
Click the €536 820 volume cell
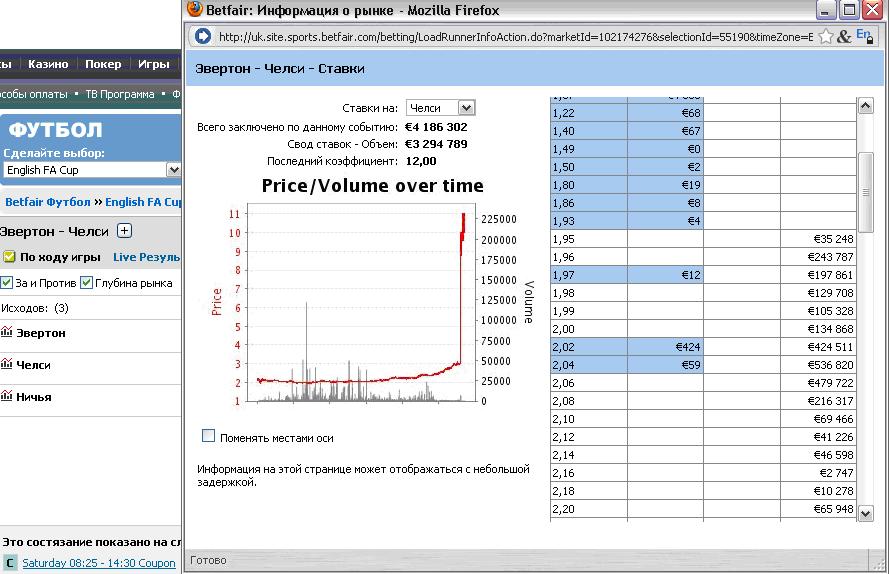point(818,365)
